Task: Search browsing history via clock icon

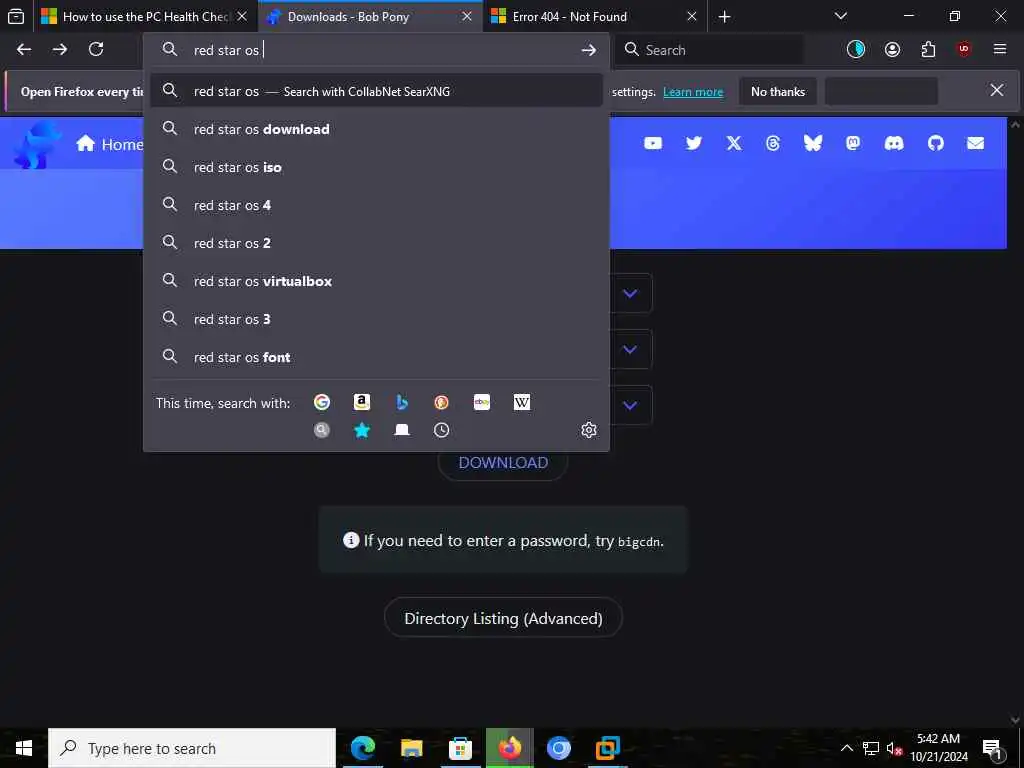Action: [441, 430]
